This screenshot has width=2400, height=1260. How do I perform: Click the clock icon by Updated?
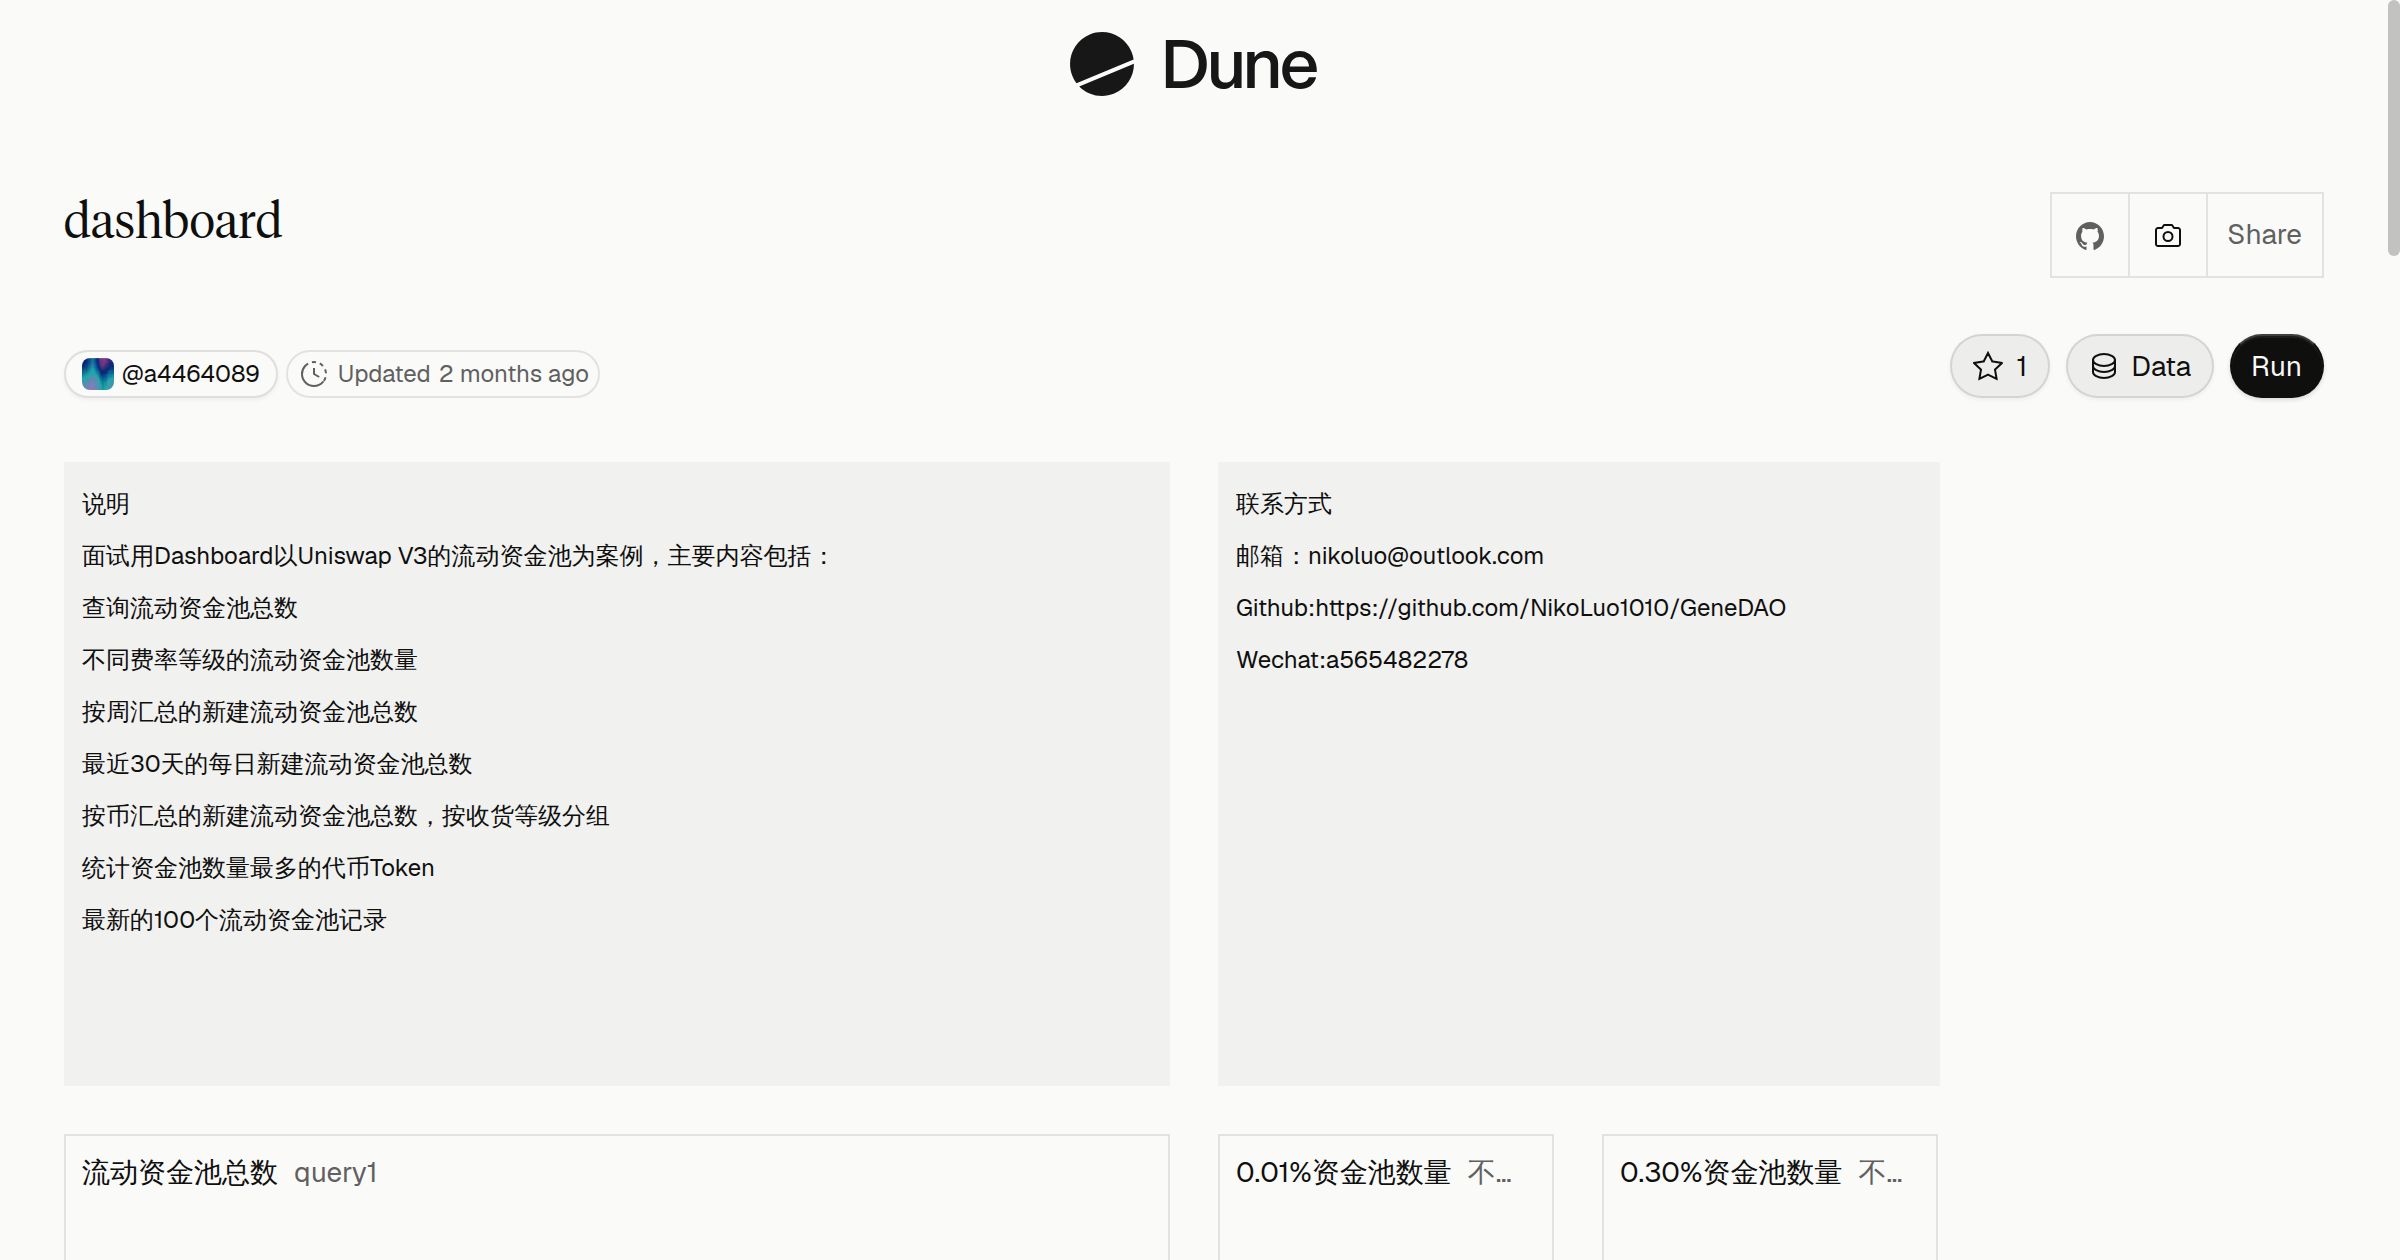[314, 374]
